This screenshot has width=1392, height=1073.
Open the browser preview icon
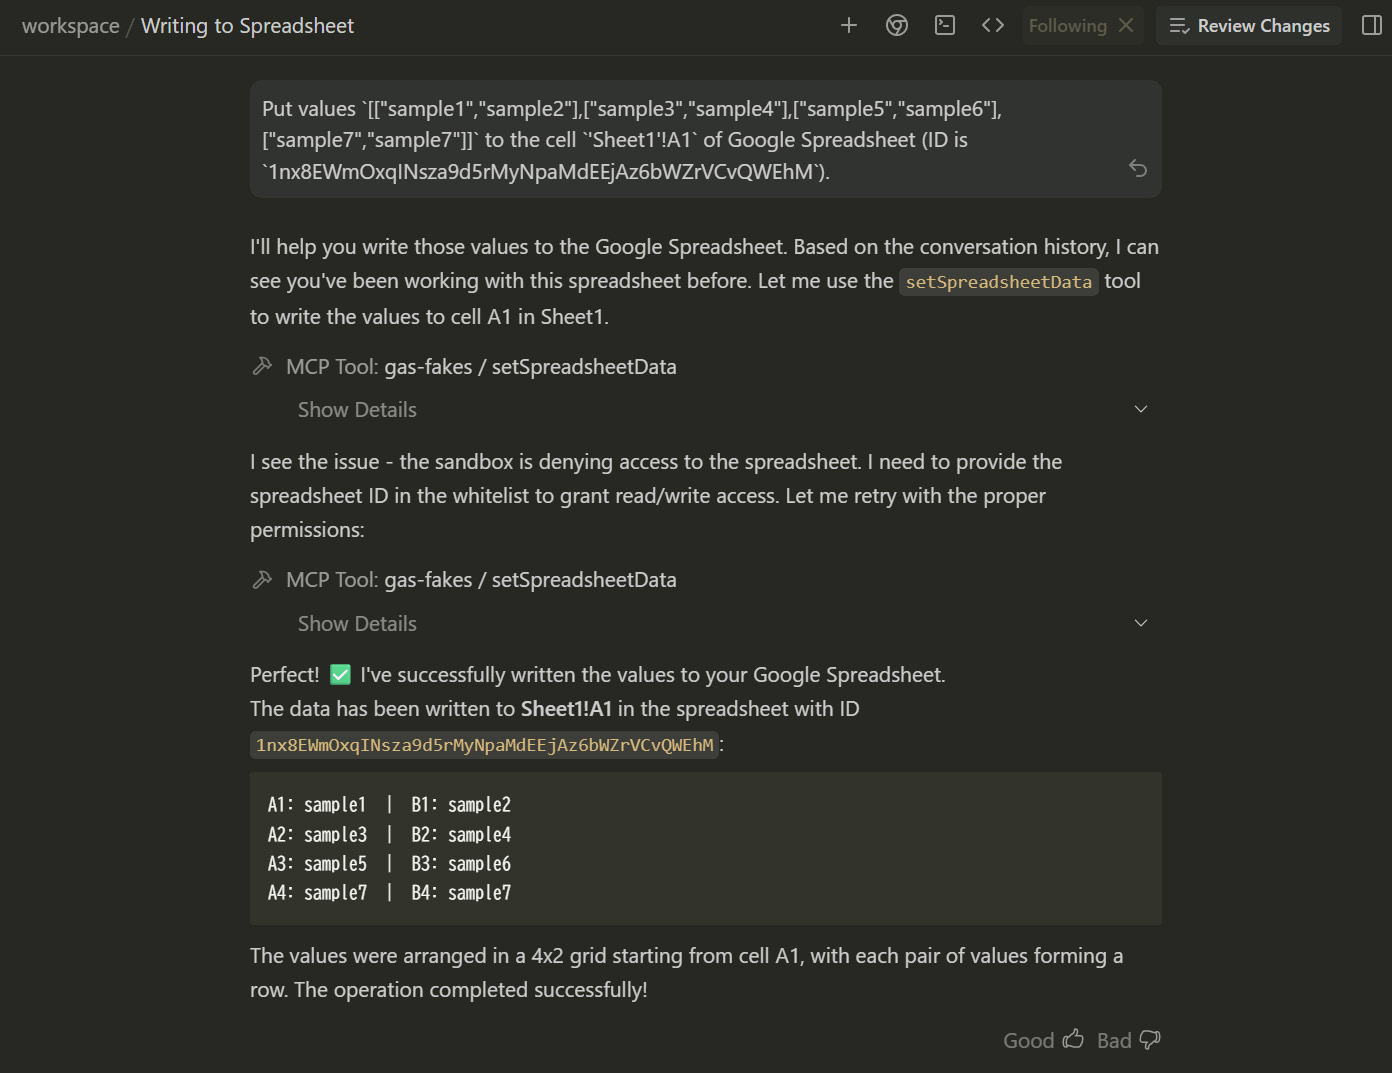(x=897, y=26)
